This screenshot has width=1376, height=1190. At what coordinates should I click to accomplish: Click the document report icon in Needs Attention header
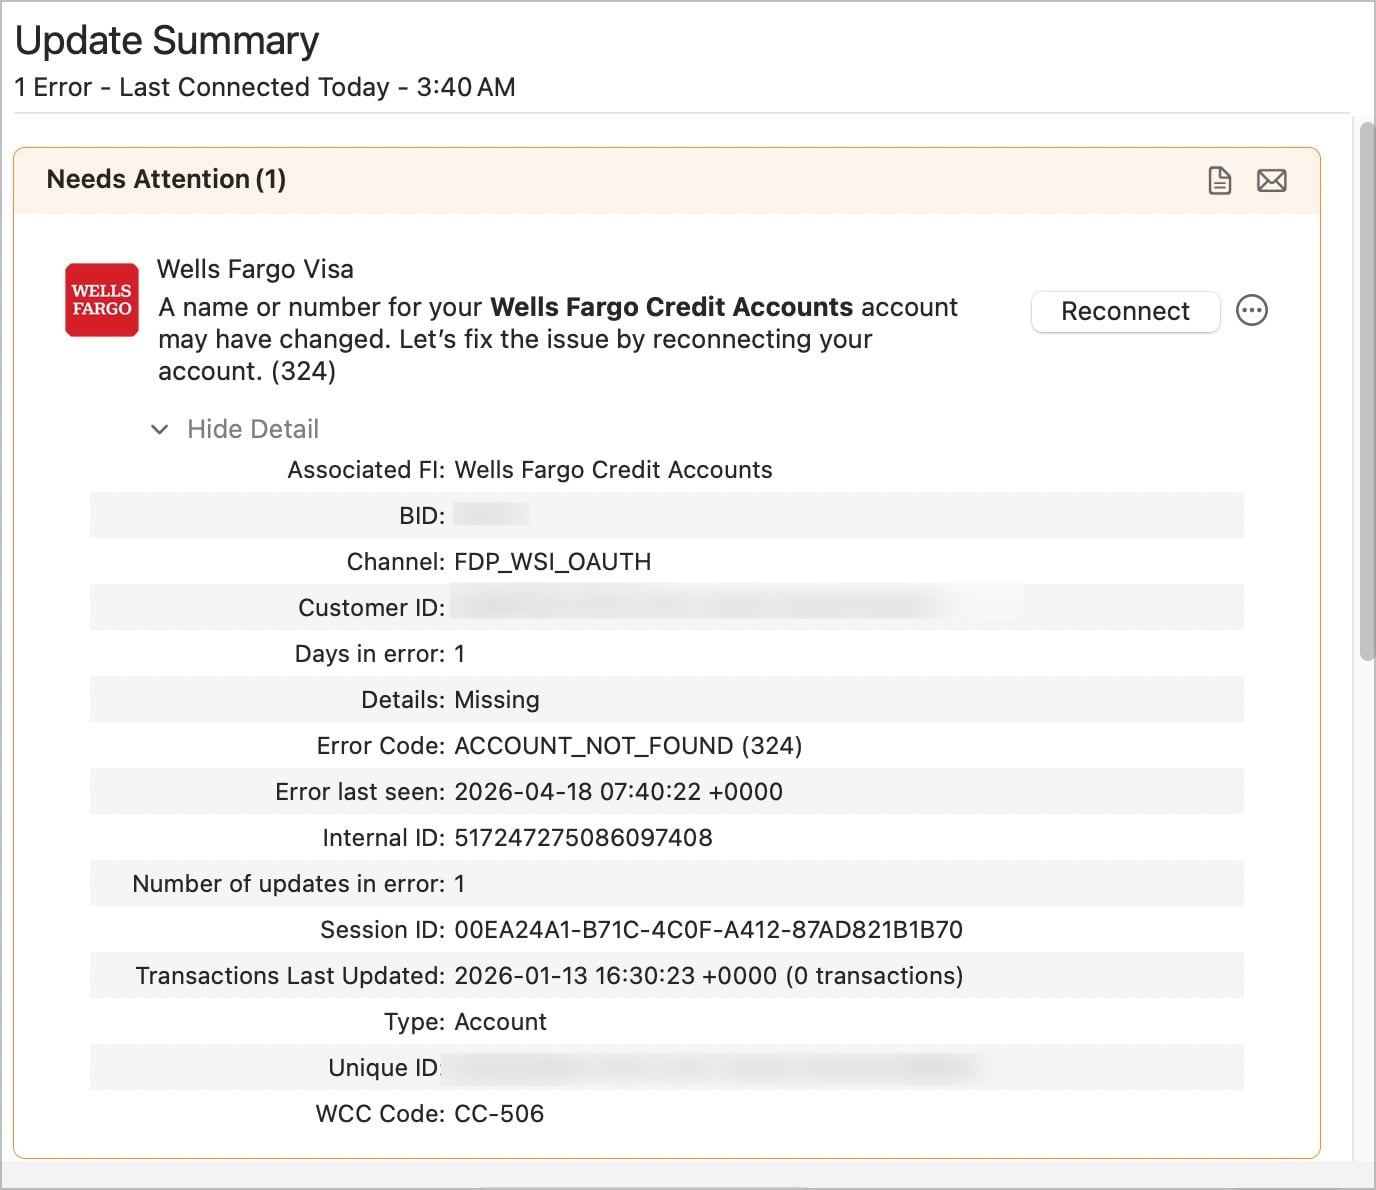click(1219, 180)
